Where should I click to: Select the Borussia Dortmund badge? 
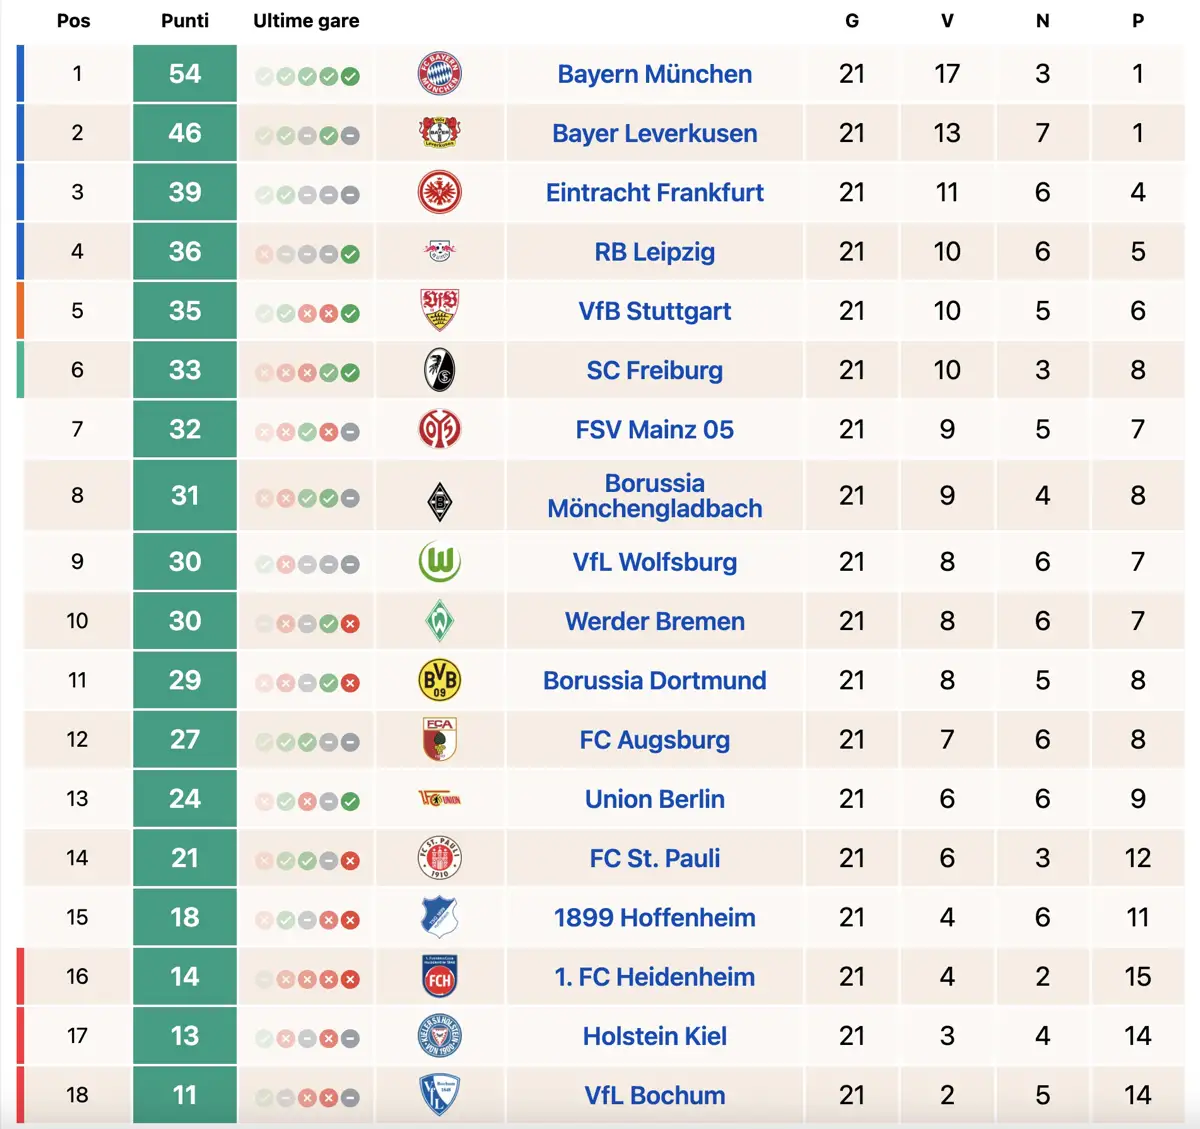tap(440, 680)
